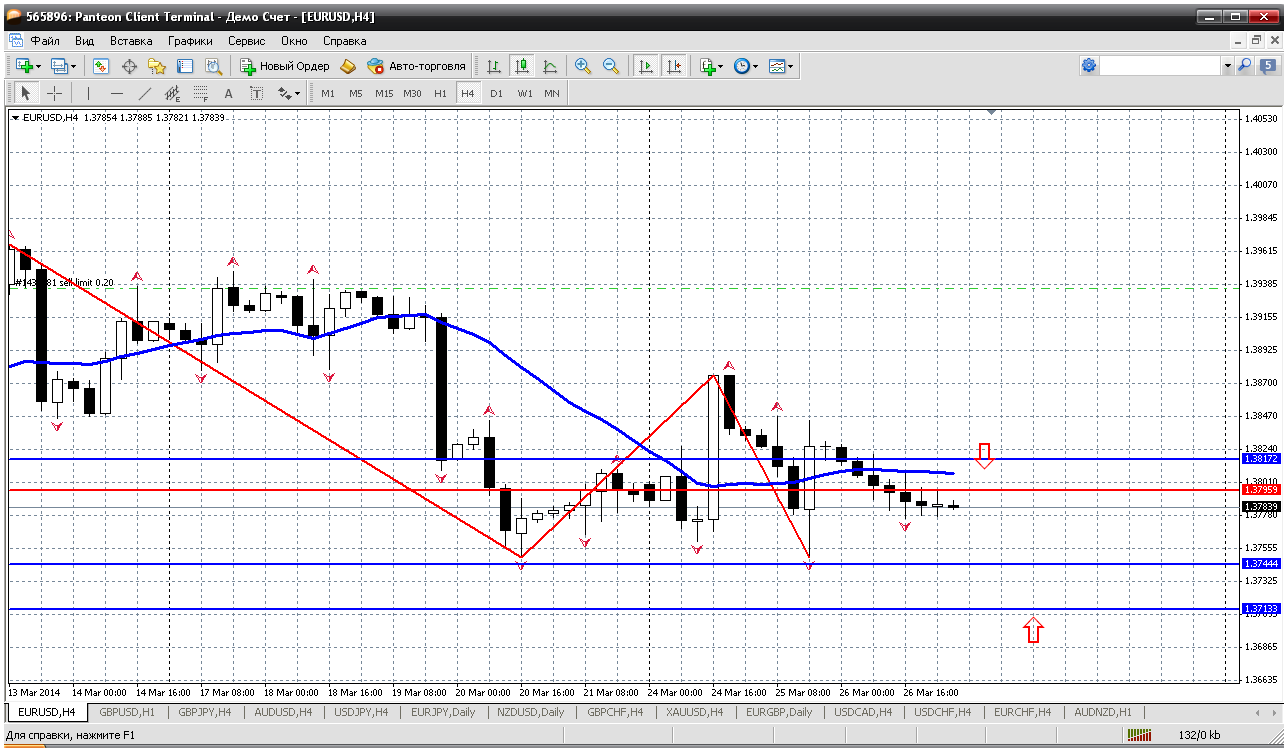Open the Navigator favorites folder icon
Screen dimensions: 1288x748
point(157,66)
